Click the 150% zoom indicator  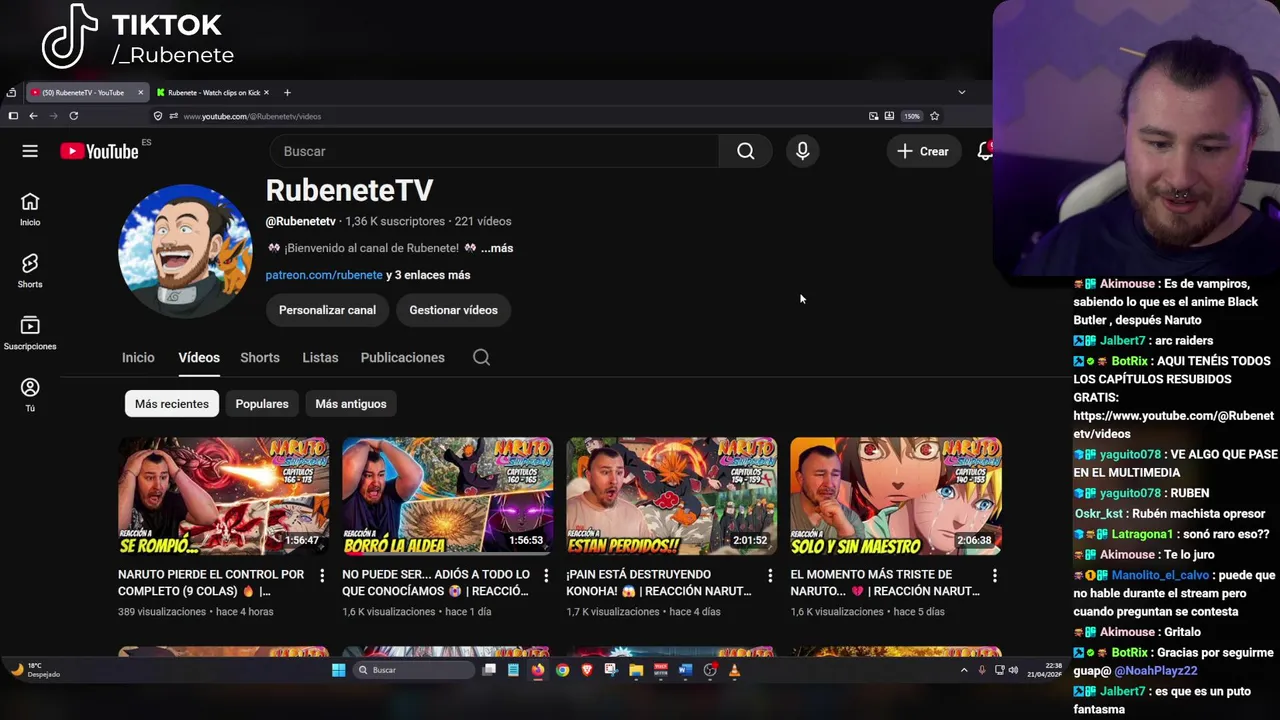click(912, 116)
